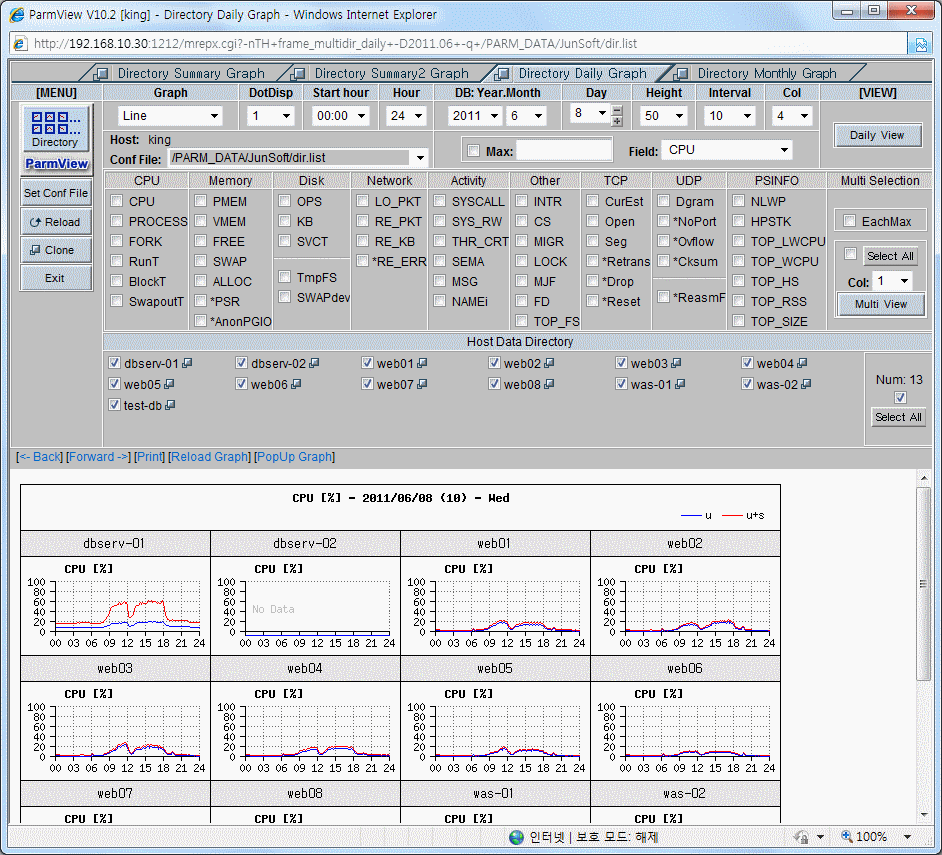The height and width of the screenshot is (855, 942).
Task: Click the scroll-up arrow of the graph pane
Action: pos(923,478)
